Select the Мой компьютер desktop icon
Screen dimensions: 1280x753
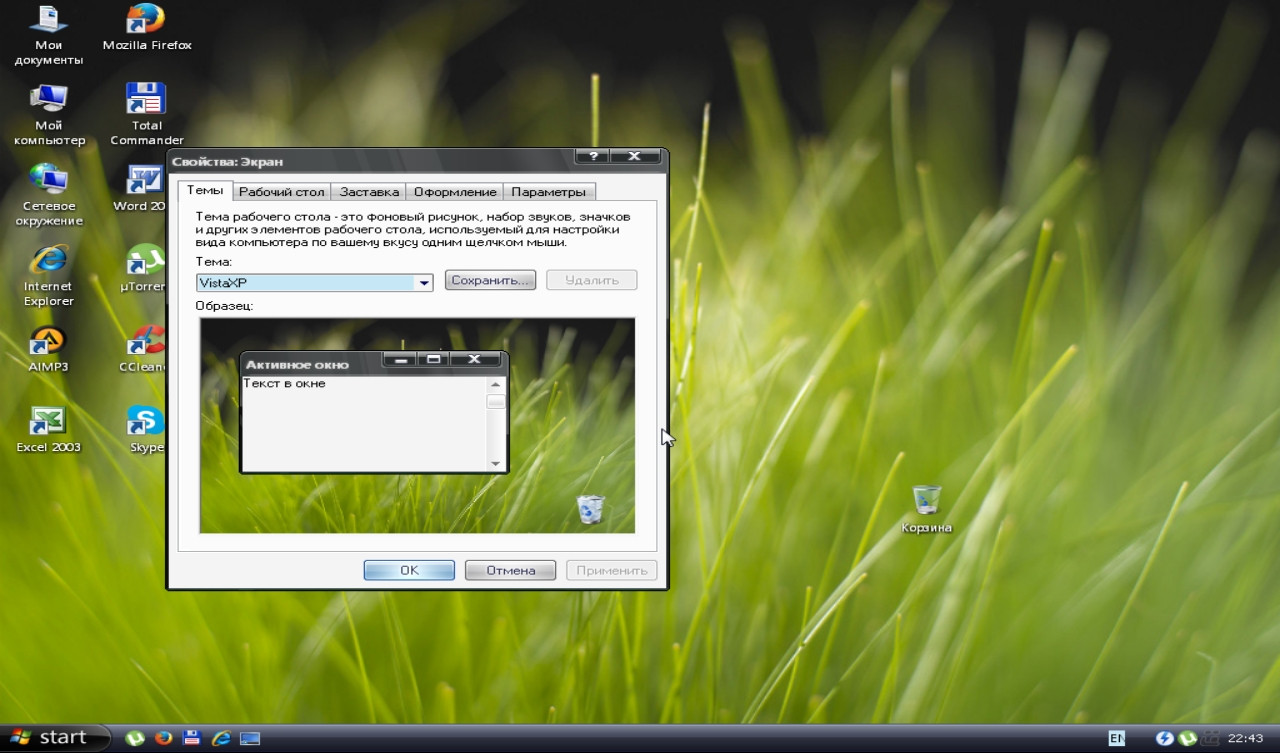pyautogui.click(x=48, y=100)
